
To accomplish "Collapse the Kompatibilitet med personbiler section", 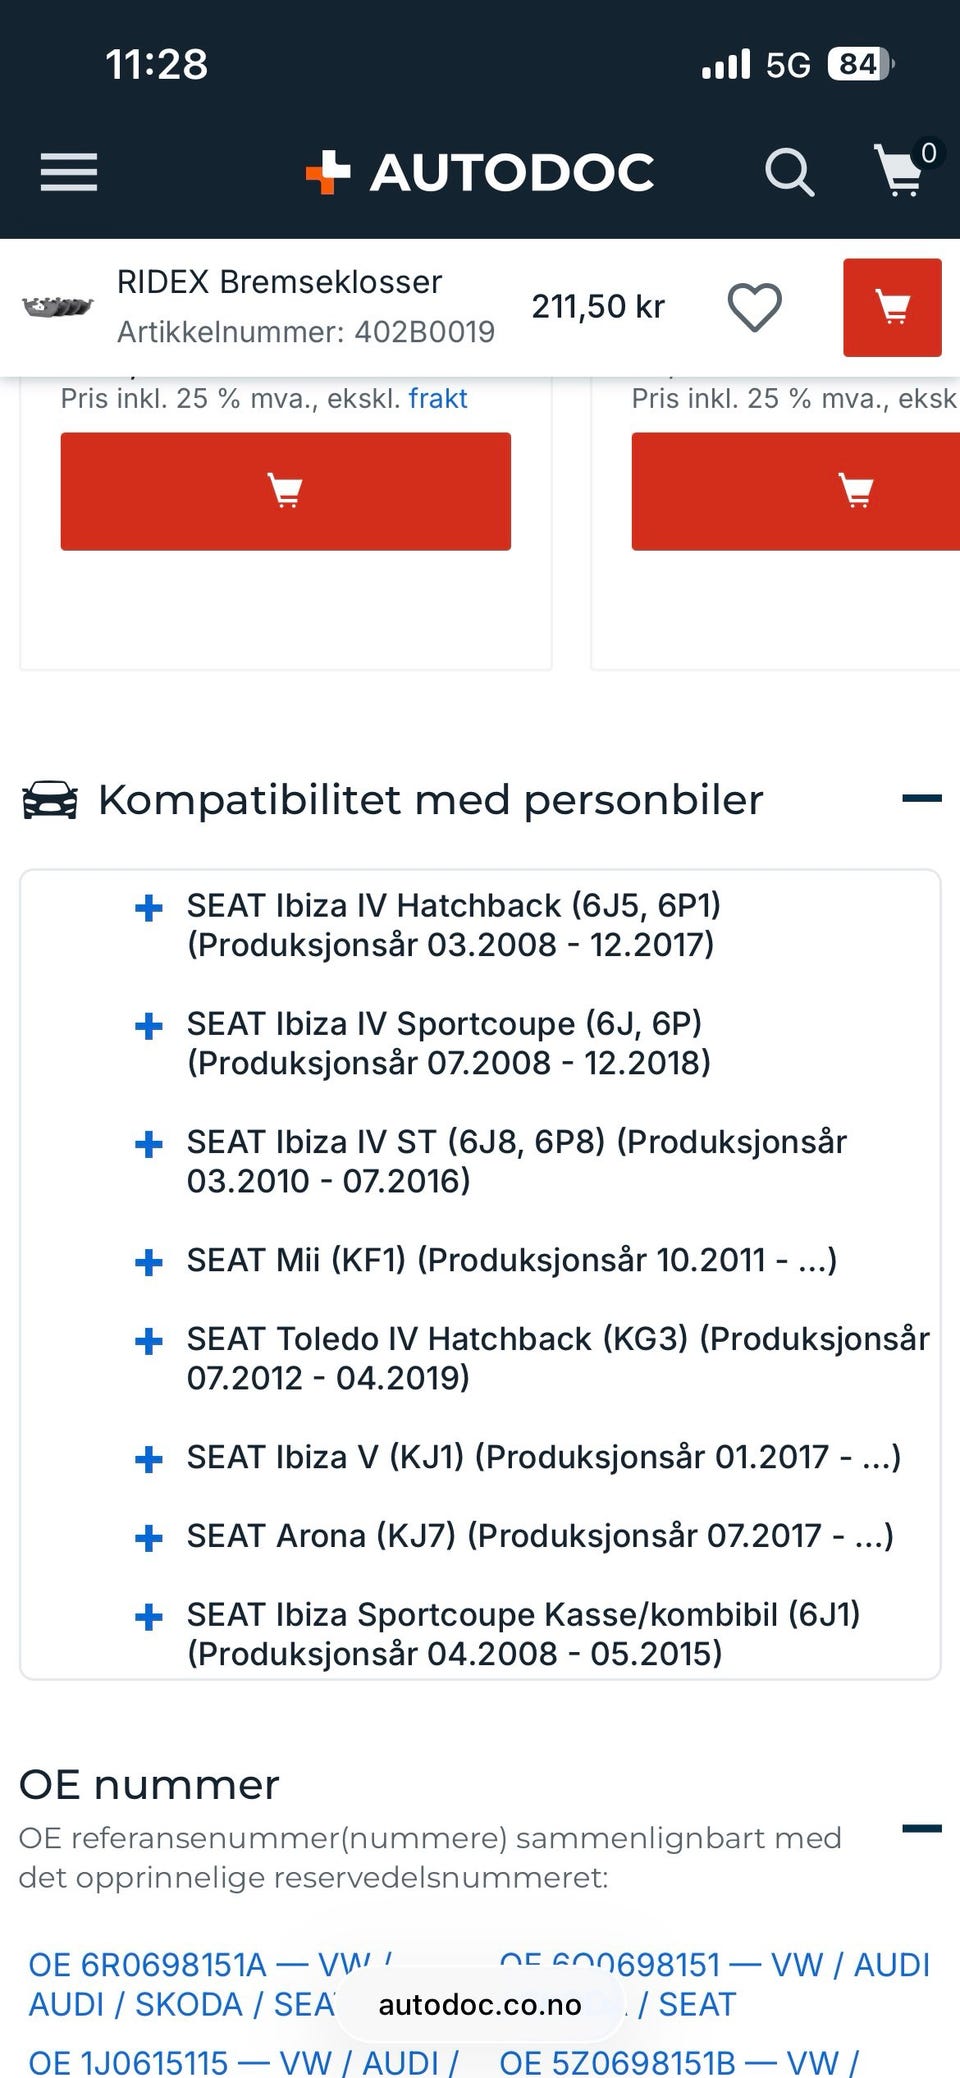I will (921, 799).
